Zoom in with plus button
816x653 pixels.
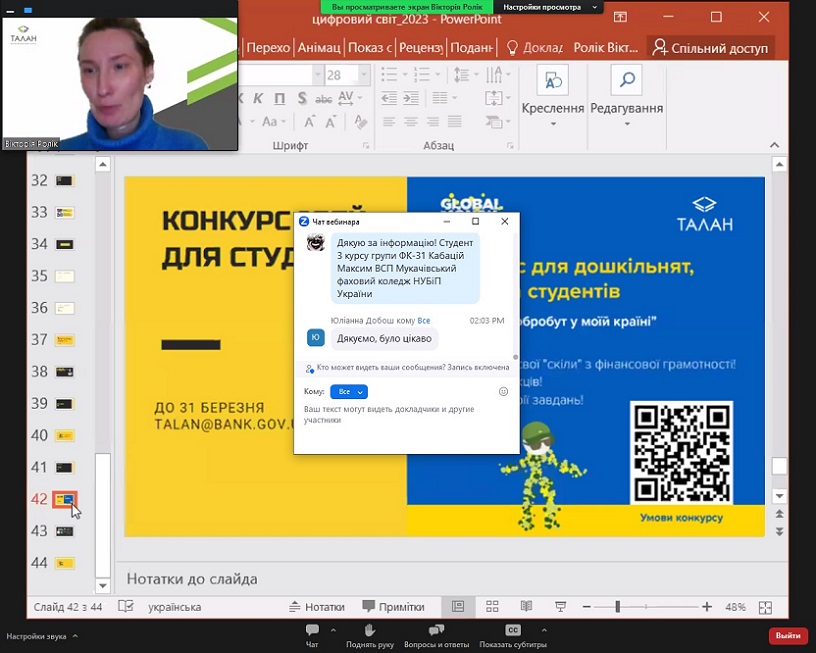707,607
